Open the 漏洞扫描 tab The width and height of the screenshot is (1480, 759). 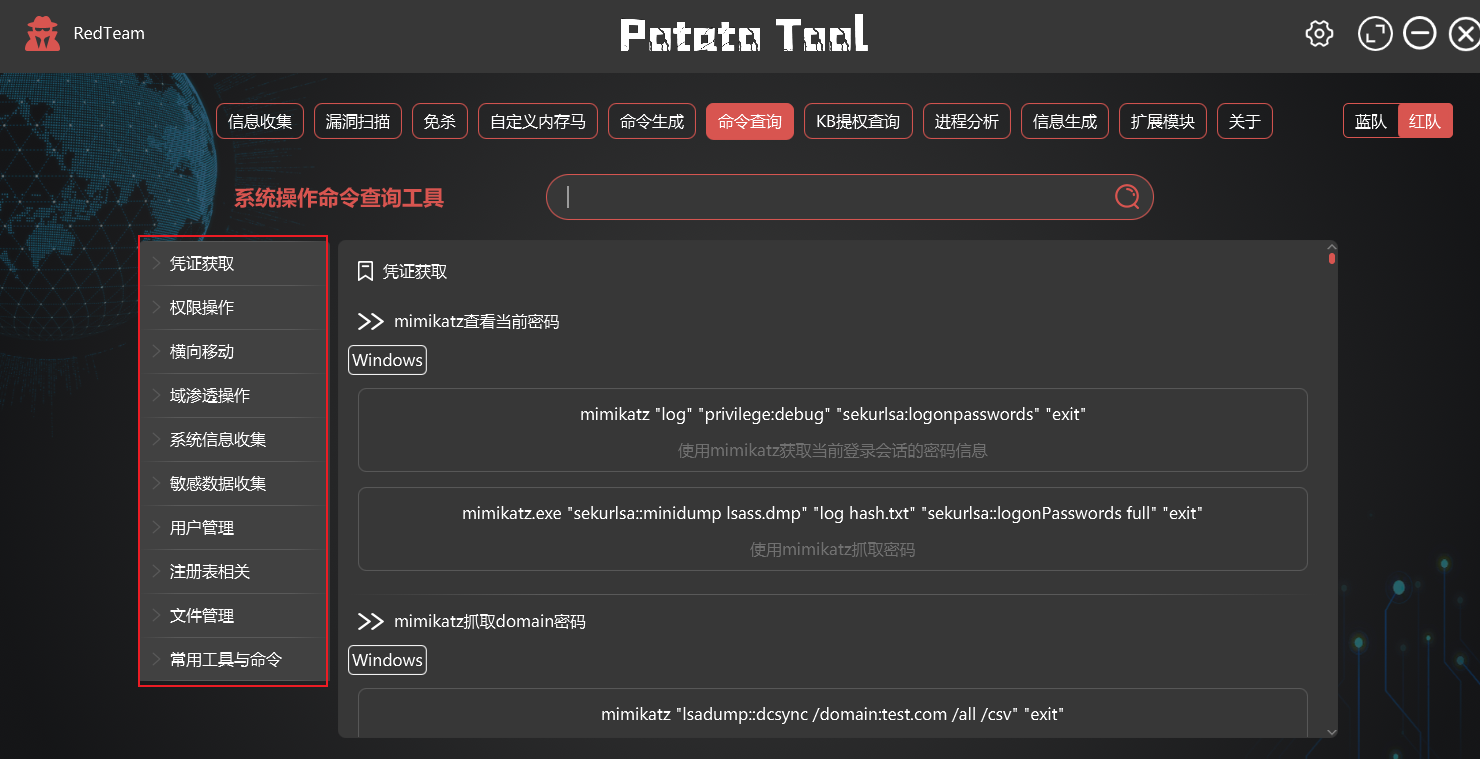[358, 122]
